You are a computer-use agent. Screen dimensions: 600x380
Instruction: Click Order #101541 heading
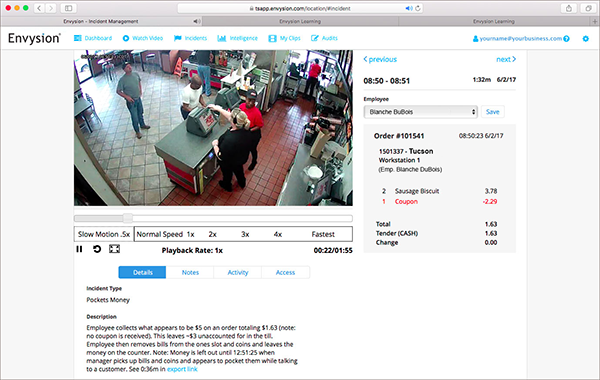[x=399, y=136]
